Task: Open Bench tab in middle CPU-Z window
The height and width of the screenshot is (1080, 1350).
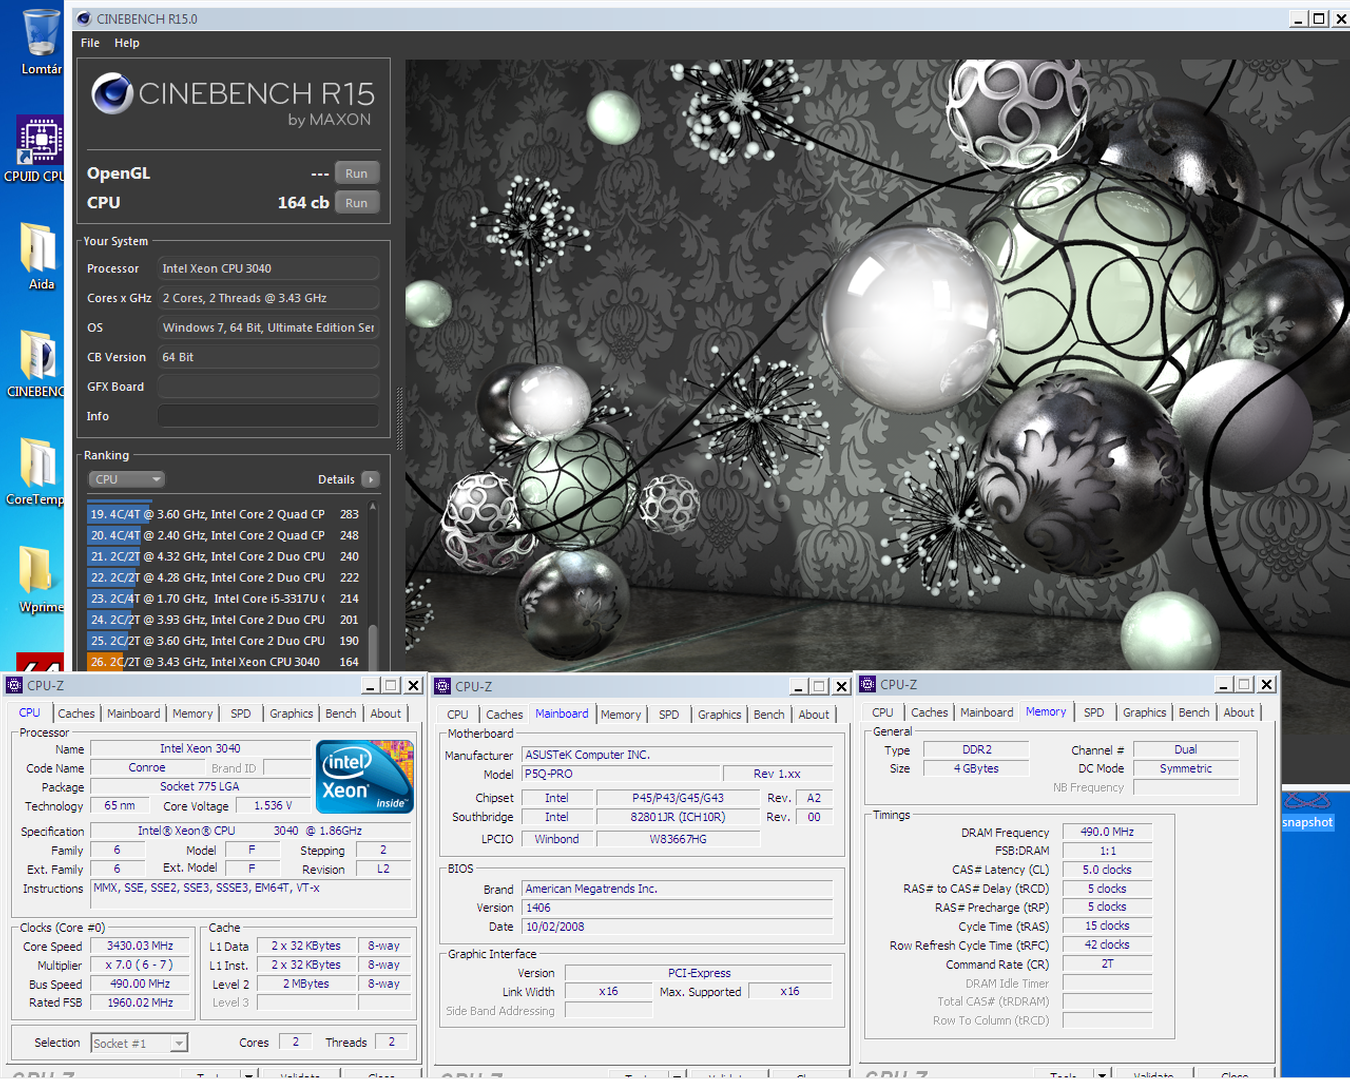Action: (x=768, y=714)
